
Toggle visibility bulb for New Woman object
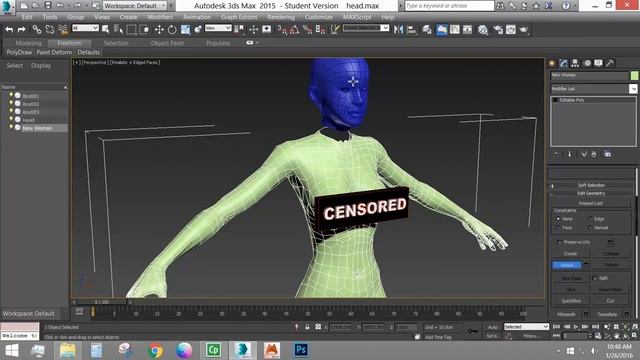pyautogui.click(x=11, y=127)
